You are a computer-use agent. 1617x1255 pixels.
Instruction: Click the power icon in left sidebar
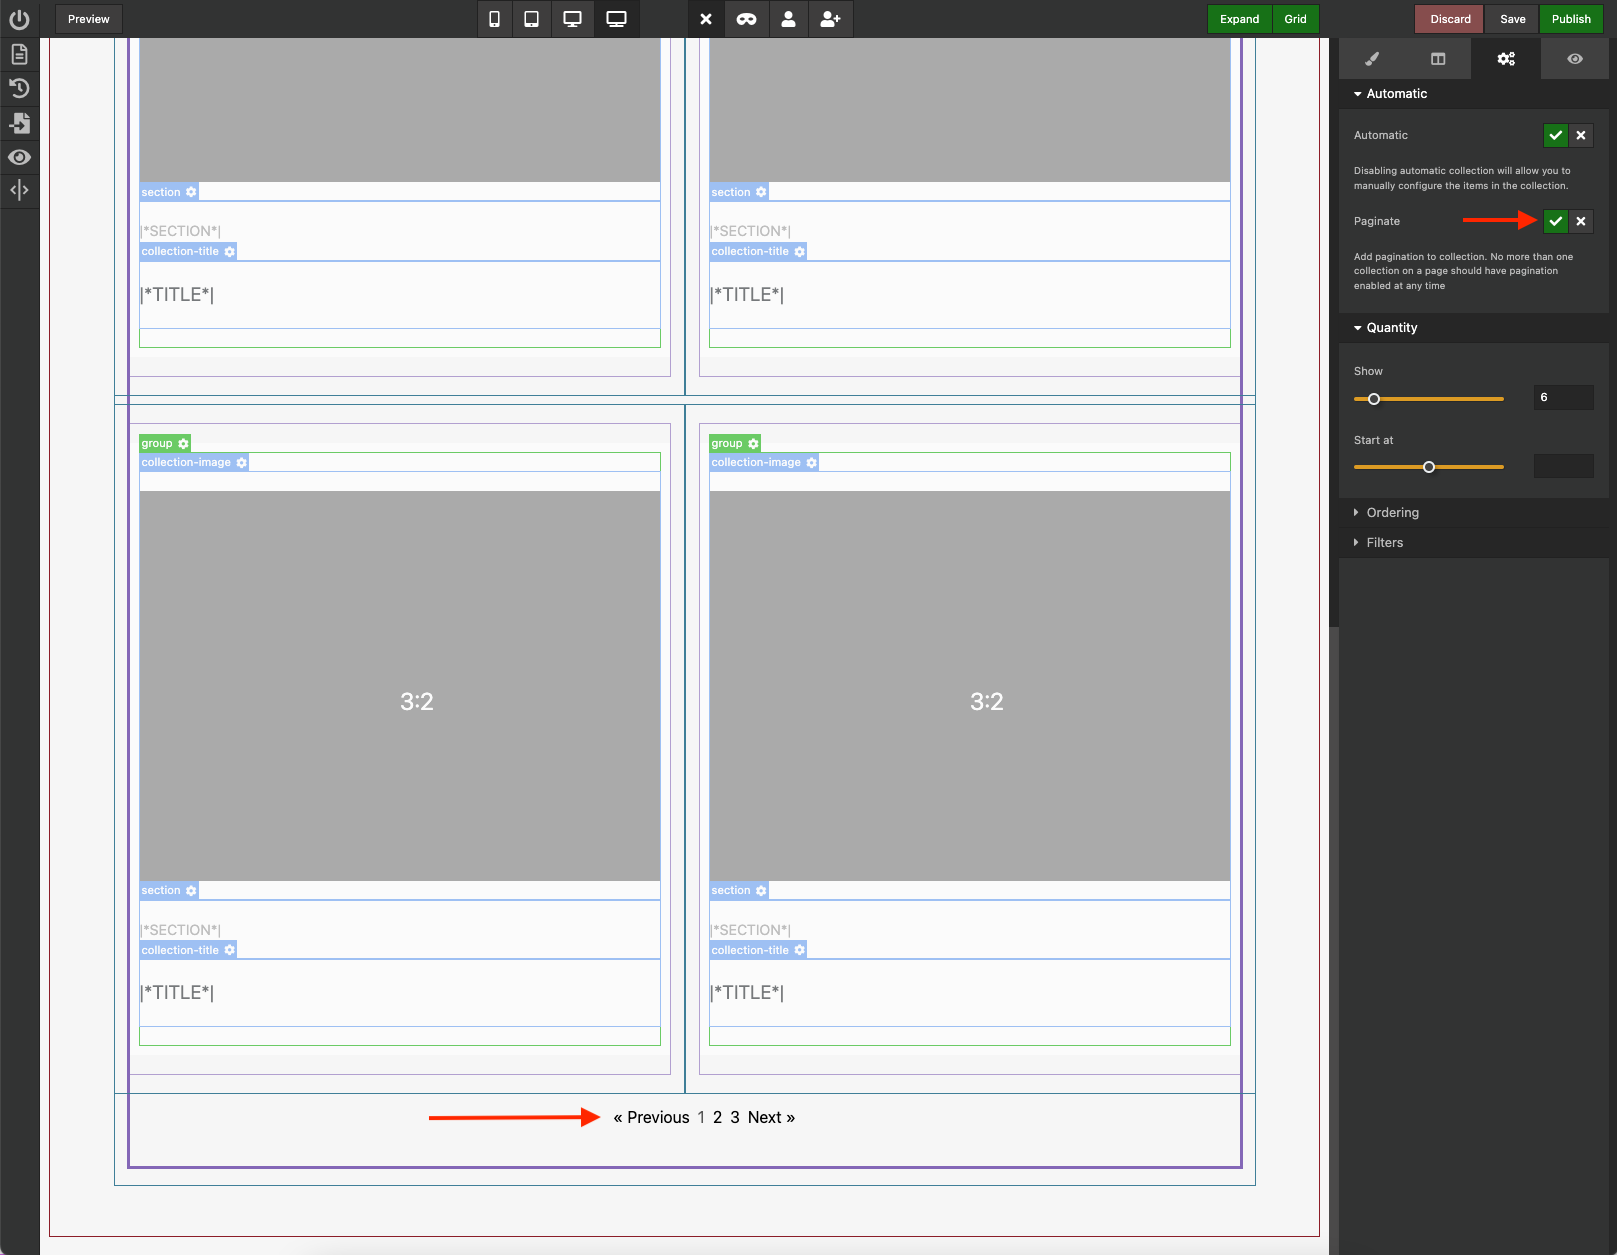(x=19, y=20)
